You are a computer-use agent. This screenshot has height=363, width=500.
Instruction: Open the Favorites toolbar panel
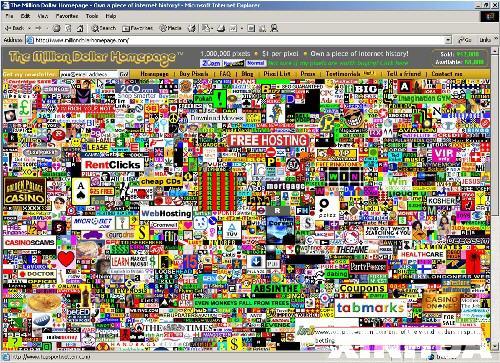(x=138, y=28)
